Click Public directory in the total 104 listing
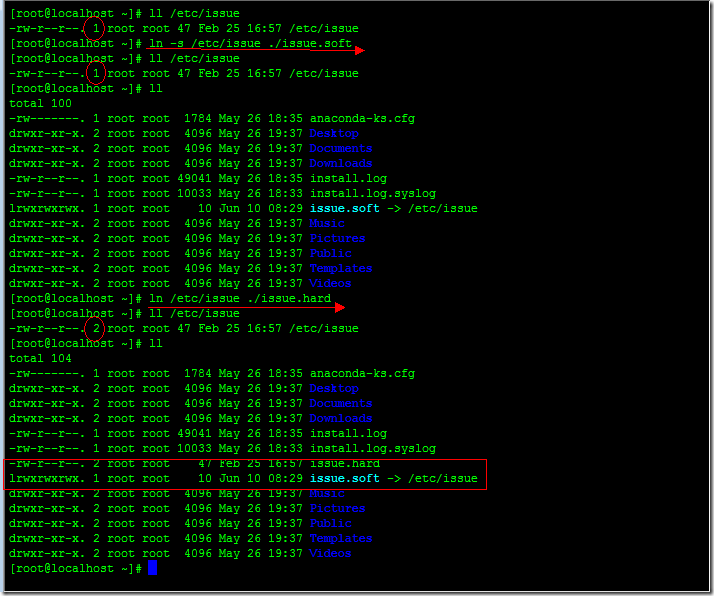This screenshot has width=714, height=596. coord(330,524)
